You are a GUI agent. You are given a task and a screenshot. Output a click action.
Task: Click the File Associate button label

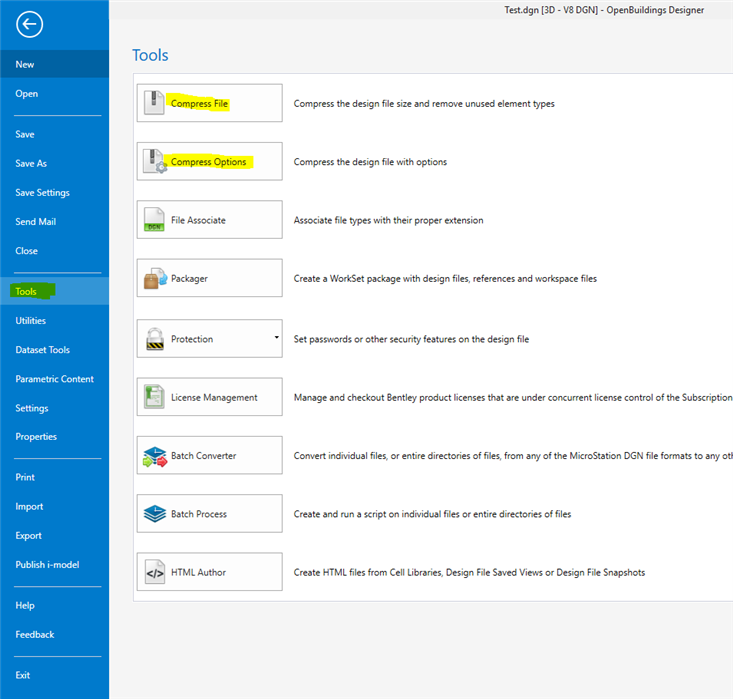tap(198, 220)
